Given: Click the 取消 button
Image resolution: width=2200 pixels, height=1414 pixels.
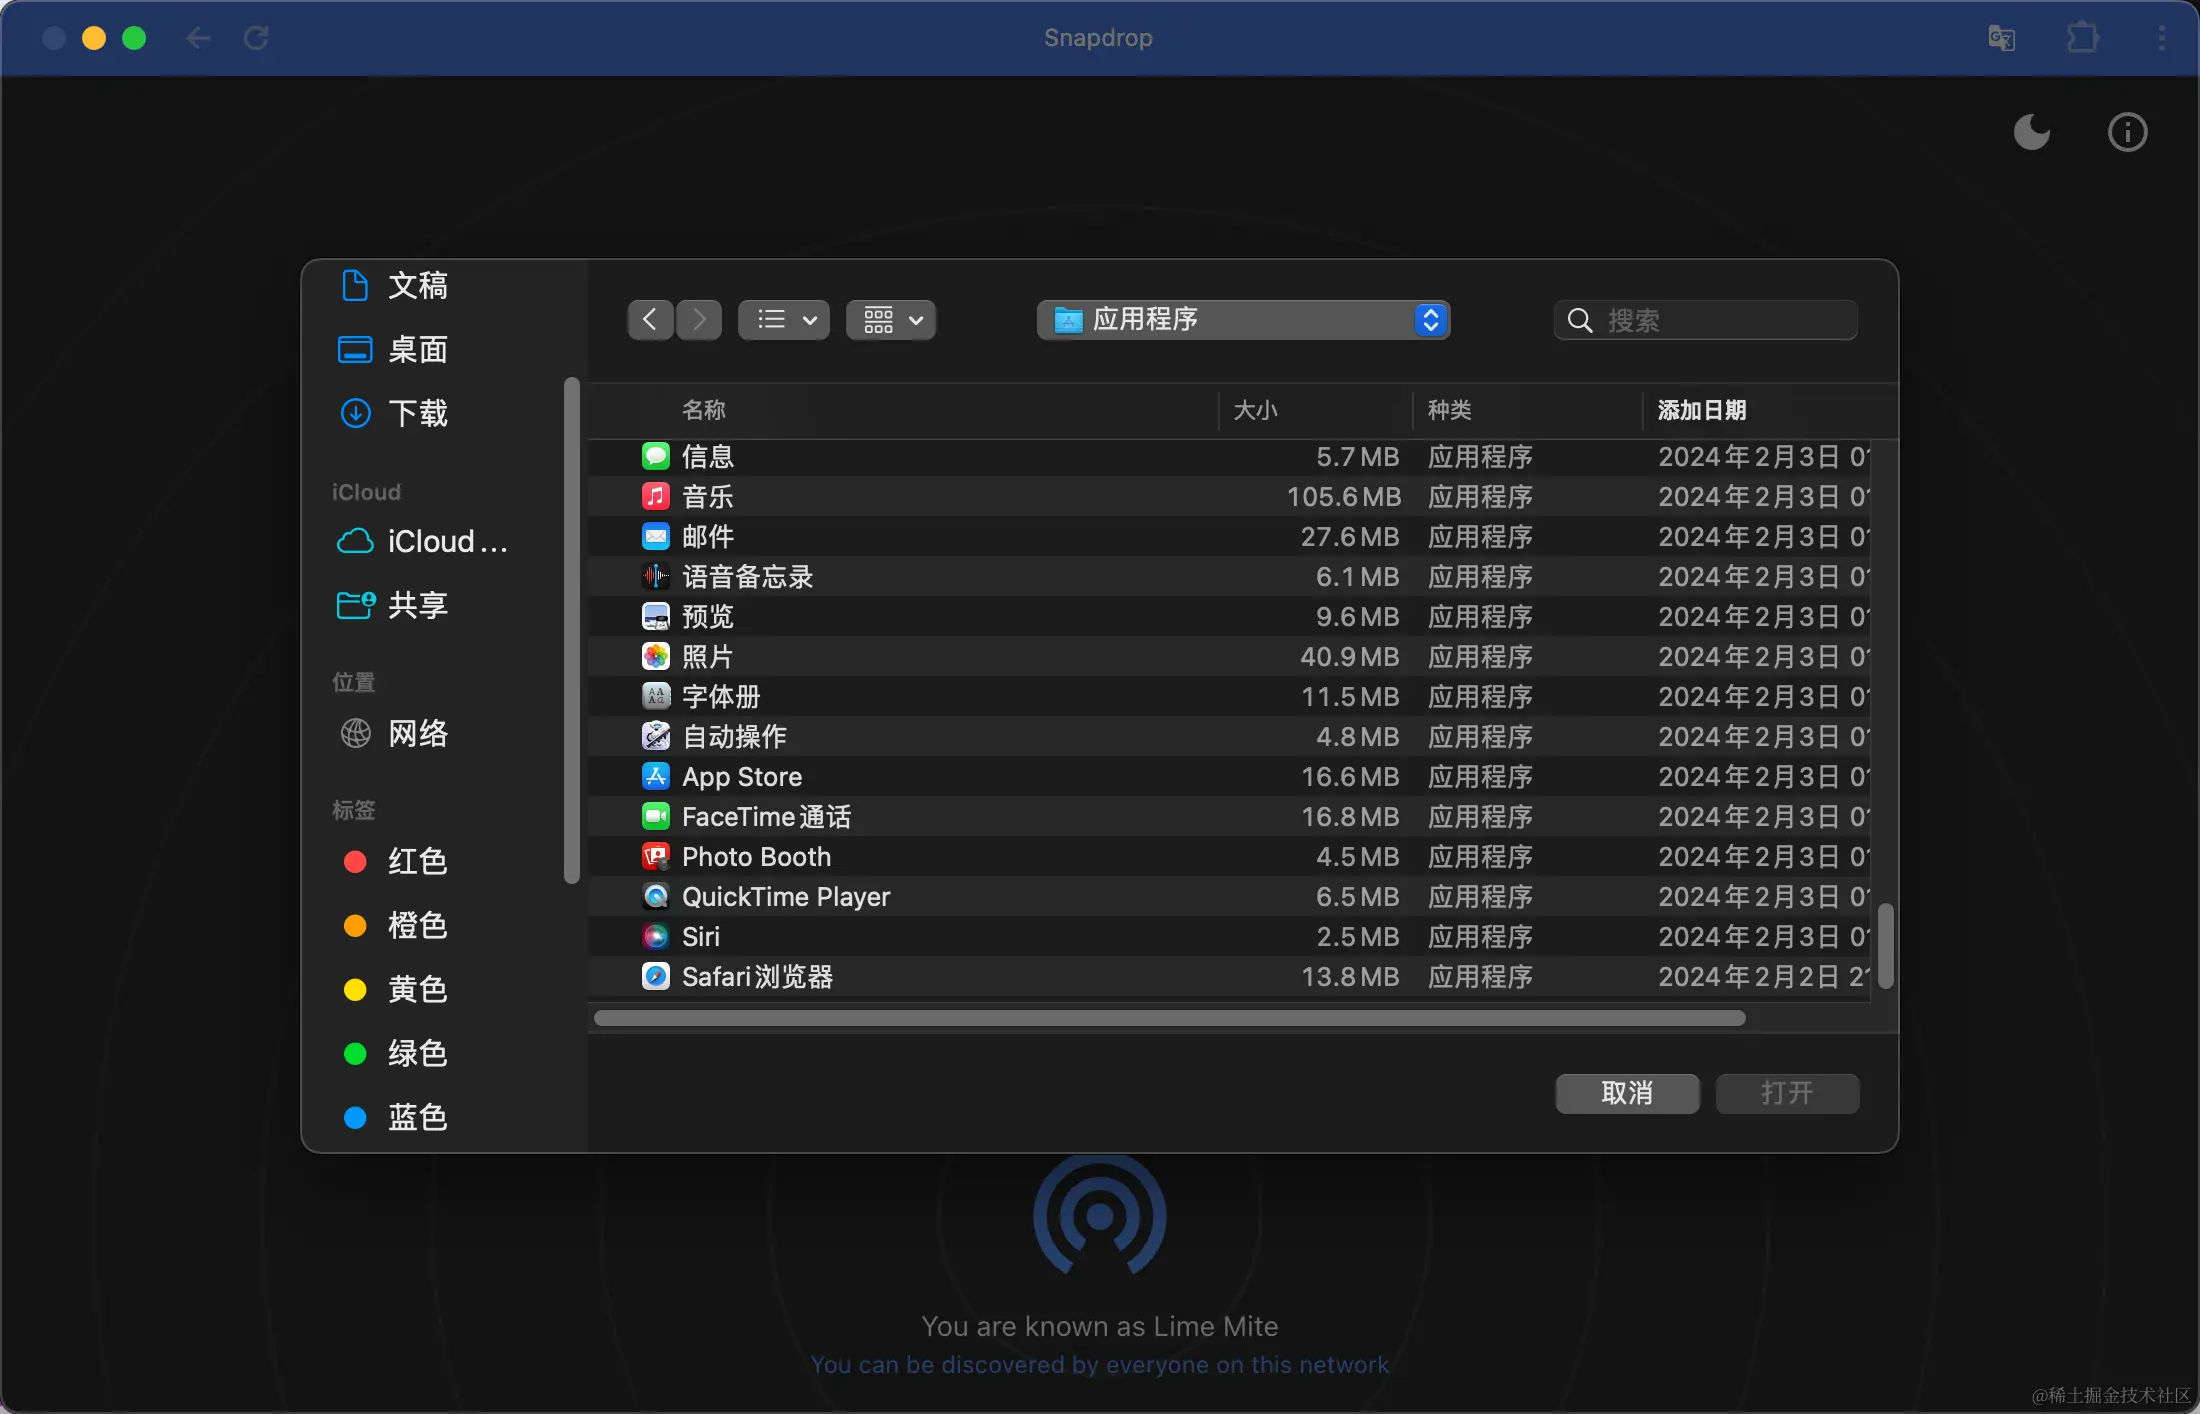Looking at the screenshot, I should (1627, 1093).
